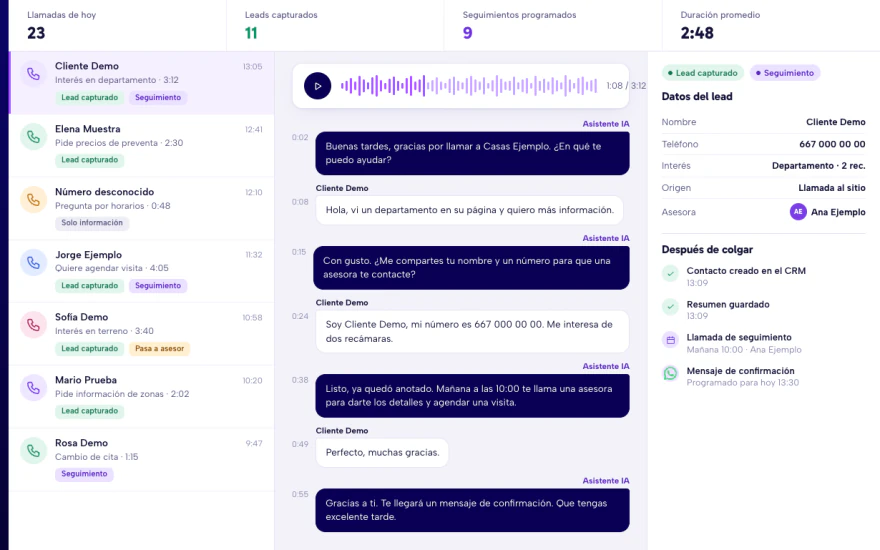Image resolution: width=880 pixels, height=550 pixels.
Task: Select the Número desconocido call
Action: coord(142,208)
